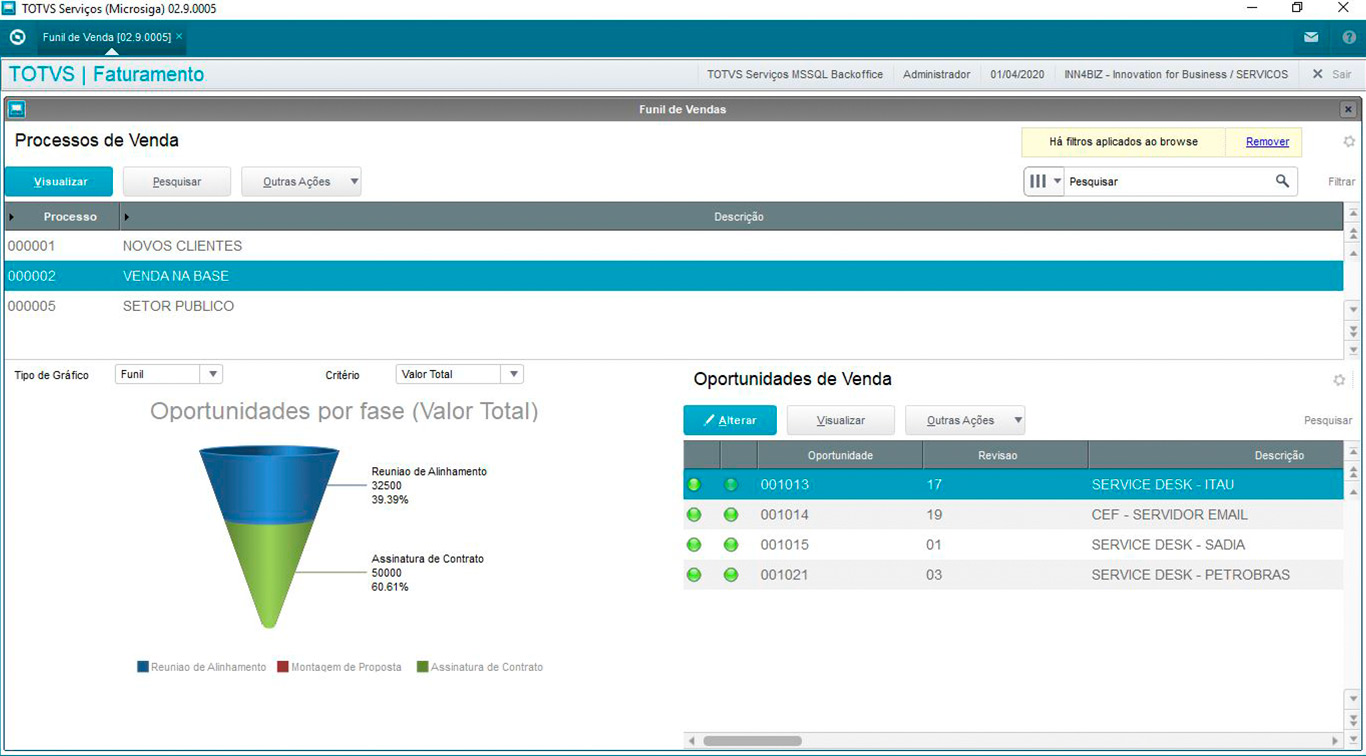The image size is (1366, 756).
Task: Click scroll-right arrow of opportunities horizontal scrollbar
Action: click(x=1336, y=741)
